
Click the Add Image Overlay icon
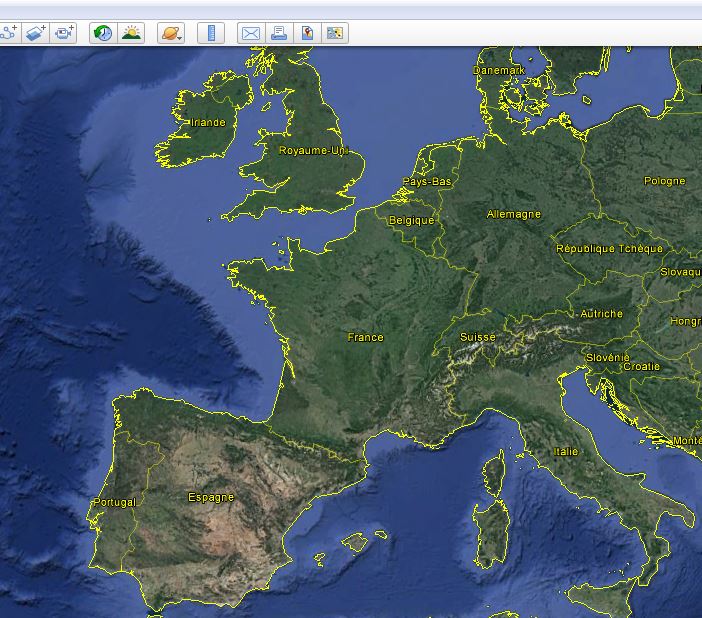[x=36, y=33]
